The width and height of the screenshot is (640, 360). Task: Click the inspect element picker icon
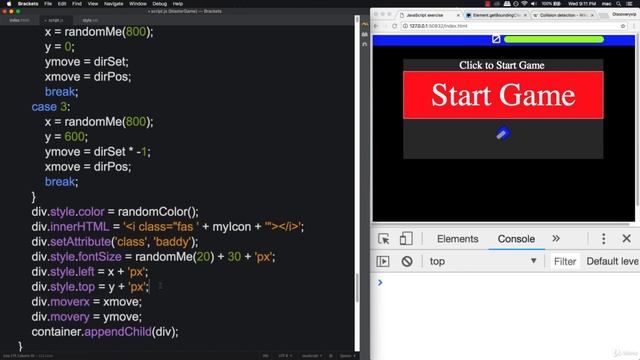(x=383, y=239)
